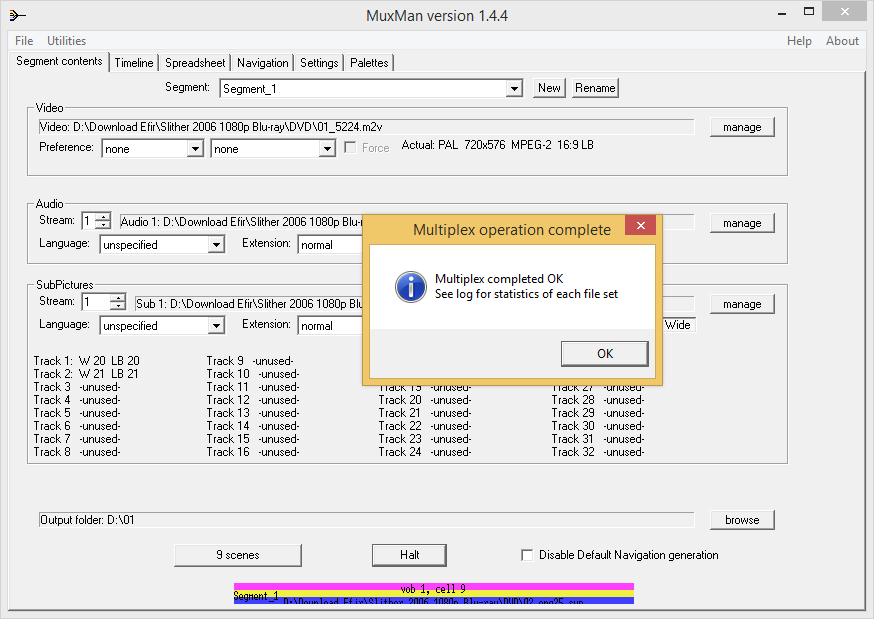Click the SubPictures Stream number stepper
Image resolution: width=874 pixels, height=619 pixels.
(x=118, y=302)
